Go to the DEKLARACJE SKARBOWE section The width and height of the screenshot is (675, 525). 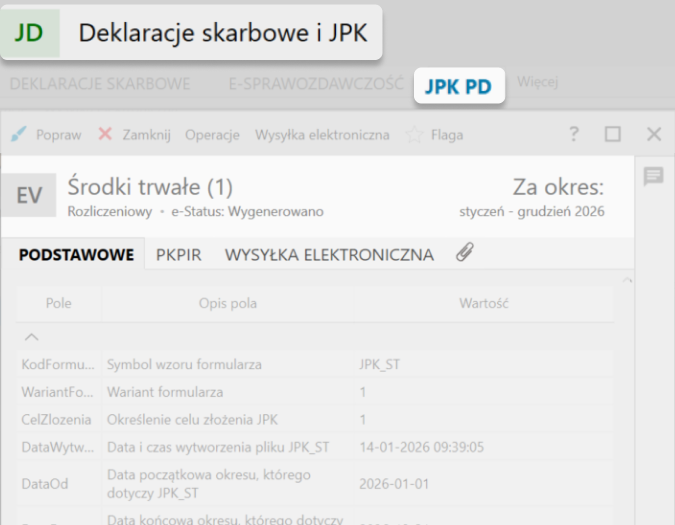coord(99,84)
